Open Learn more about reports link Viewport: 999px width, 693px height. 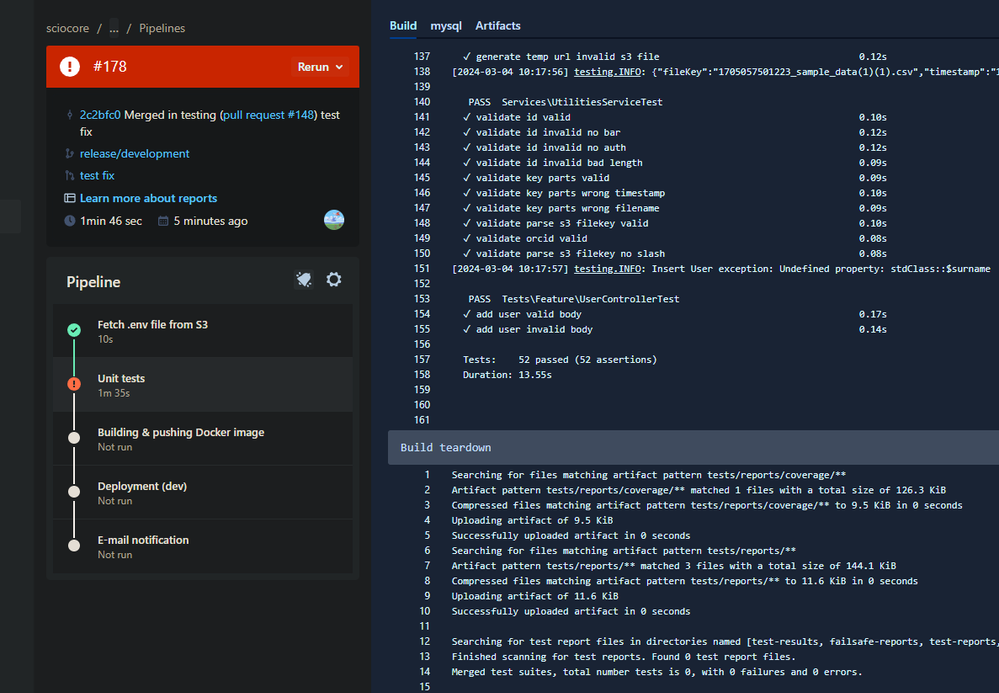coord(148,198)
